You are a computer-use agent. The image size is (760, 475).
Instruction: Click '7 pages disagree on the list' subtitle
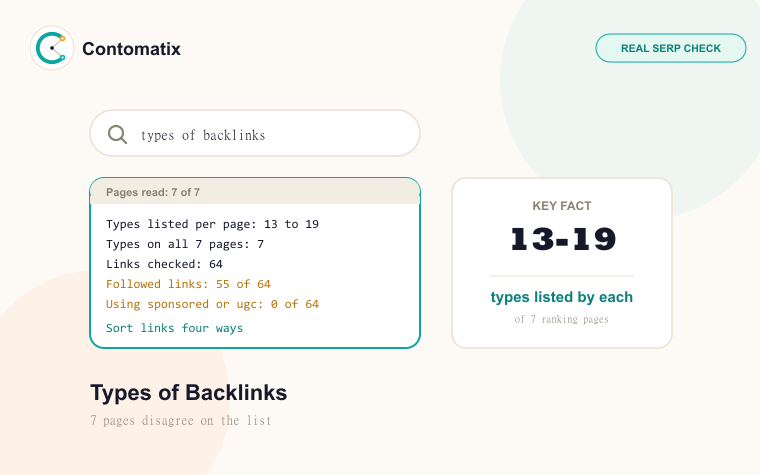(181, 420)
